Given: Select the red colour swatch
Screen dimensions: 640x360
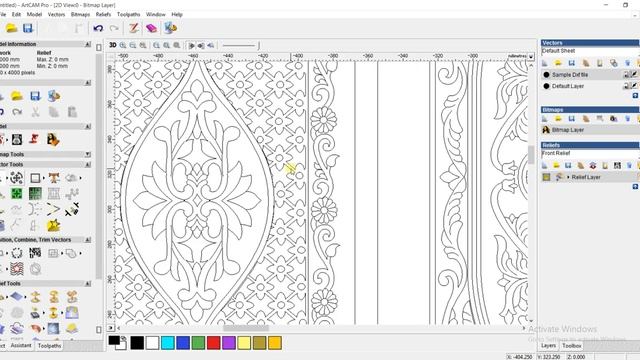Looking at the screenshot, I should 213,343.
